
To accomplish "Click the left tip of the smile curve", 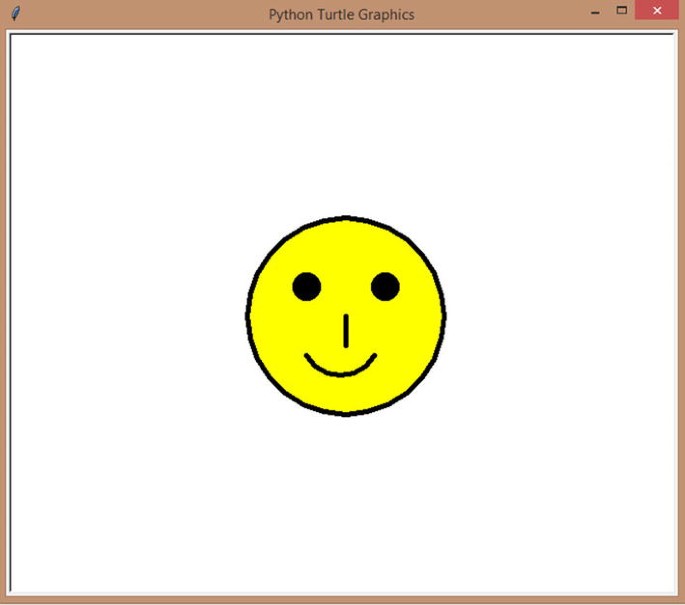I will click(308, 355).
